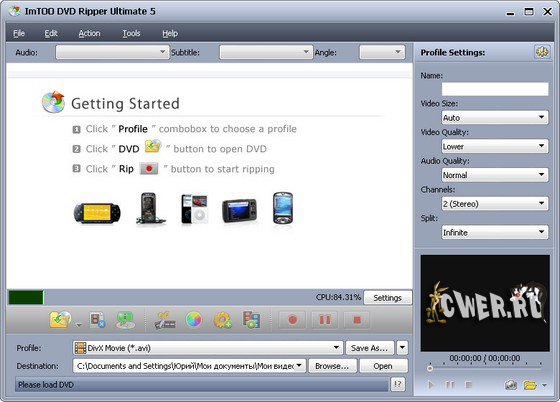
Task: Click the PDA phone device image
Action: point(283,208)
